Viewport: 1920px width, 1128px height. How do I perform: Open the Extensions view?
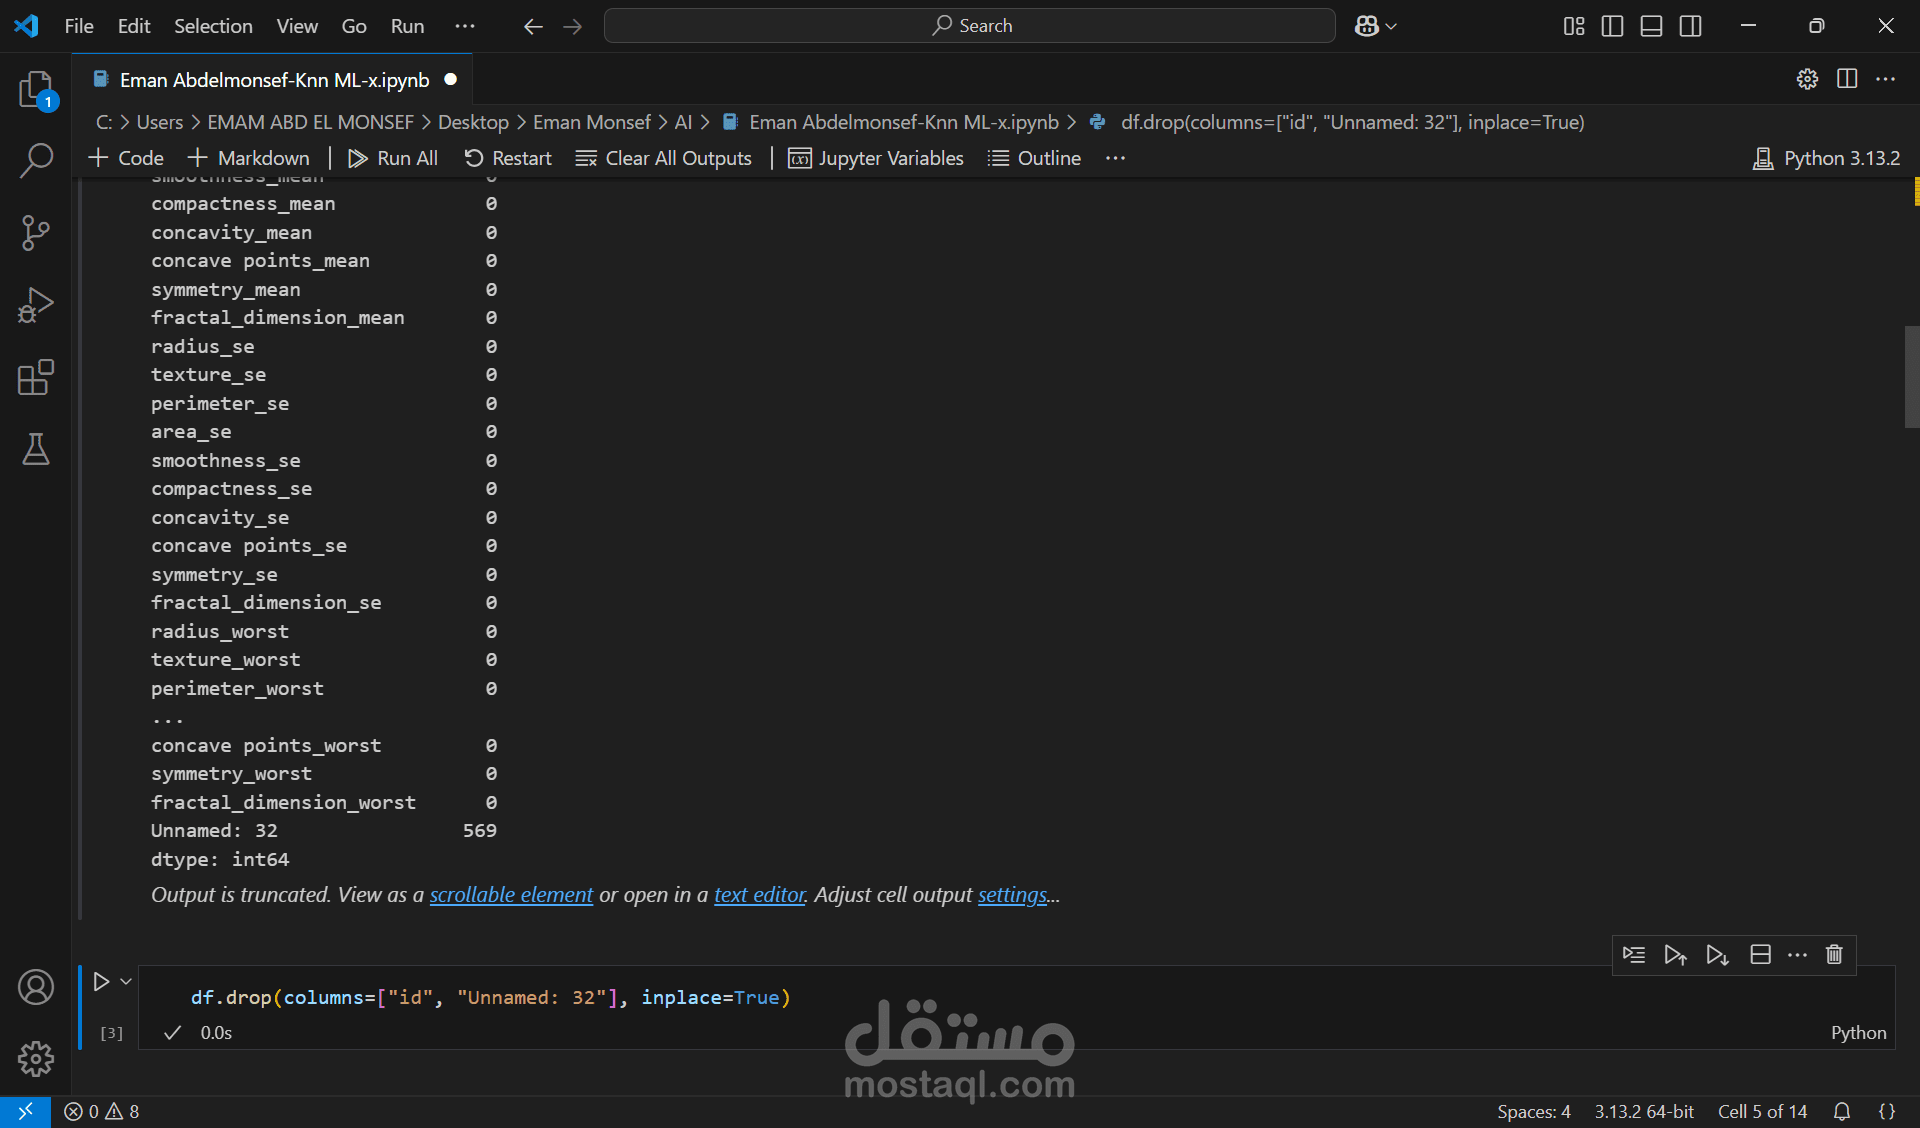pos(36,378)
